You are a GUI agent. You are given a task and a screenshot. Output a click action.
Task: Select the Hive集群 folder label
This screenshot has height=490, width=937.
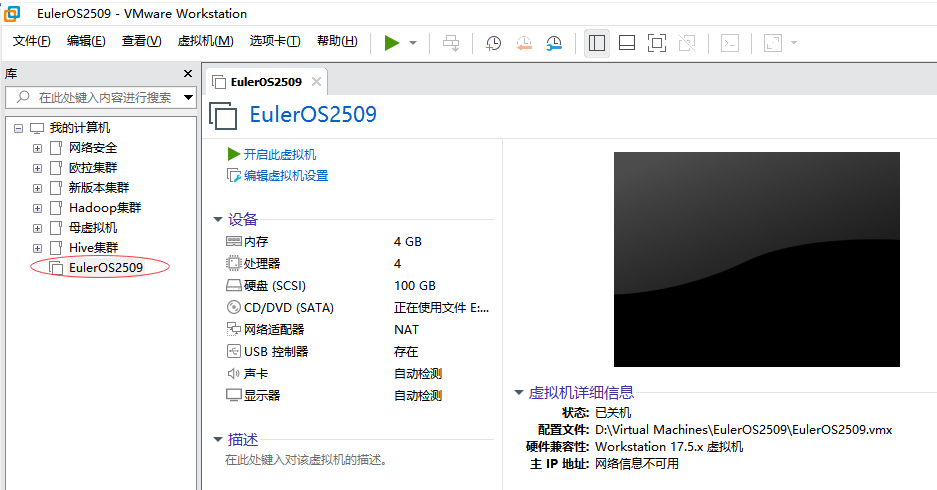click(93, 247)
